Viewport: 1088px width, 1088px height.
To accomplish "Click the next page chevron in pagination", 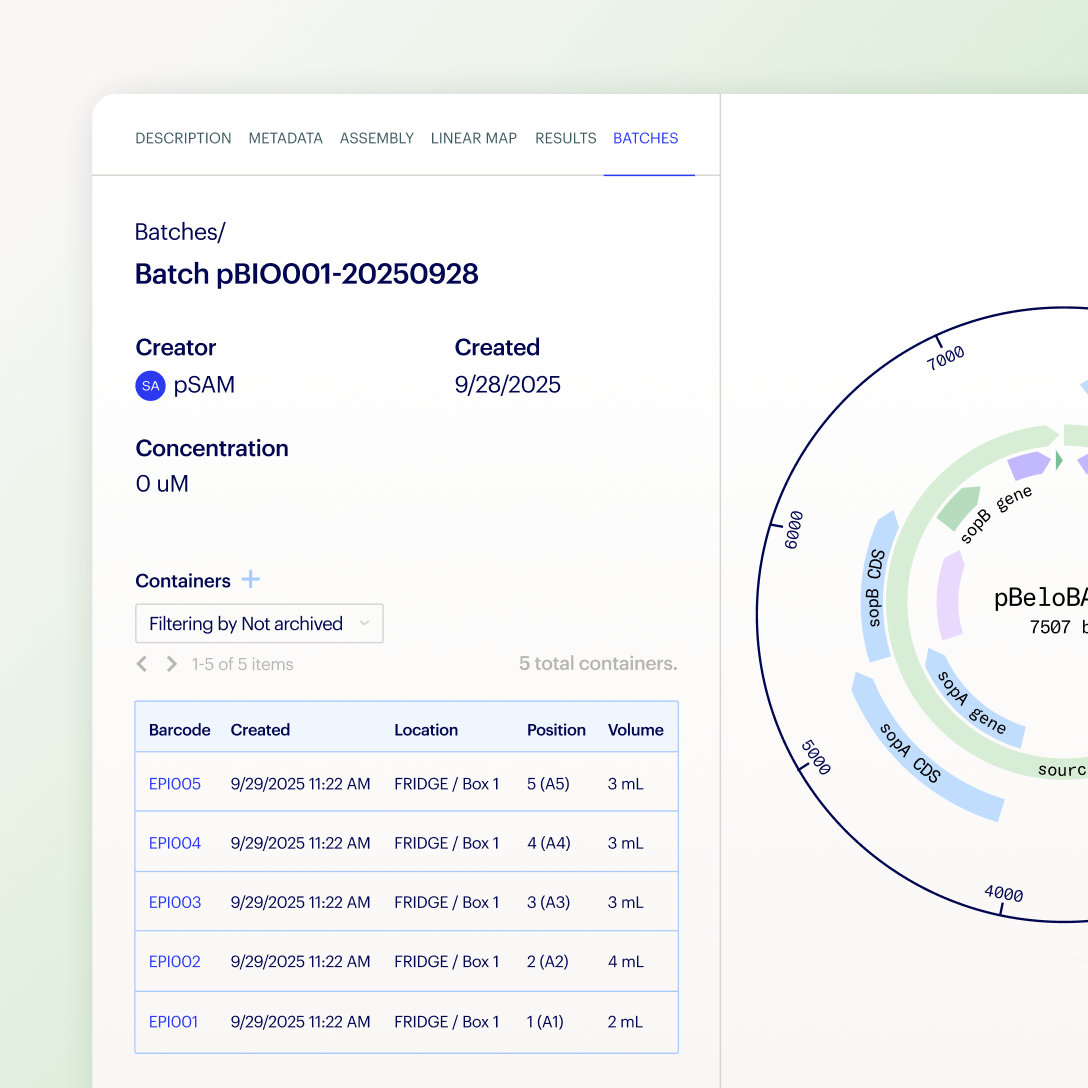I will 170,663.
